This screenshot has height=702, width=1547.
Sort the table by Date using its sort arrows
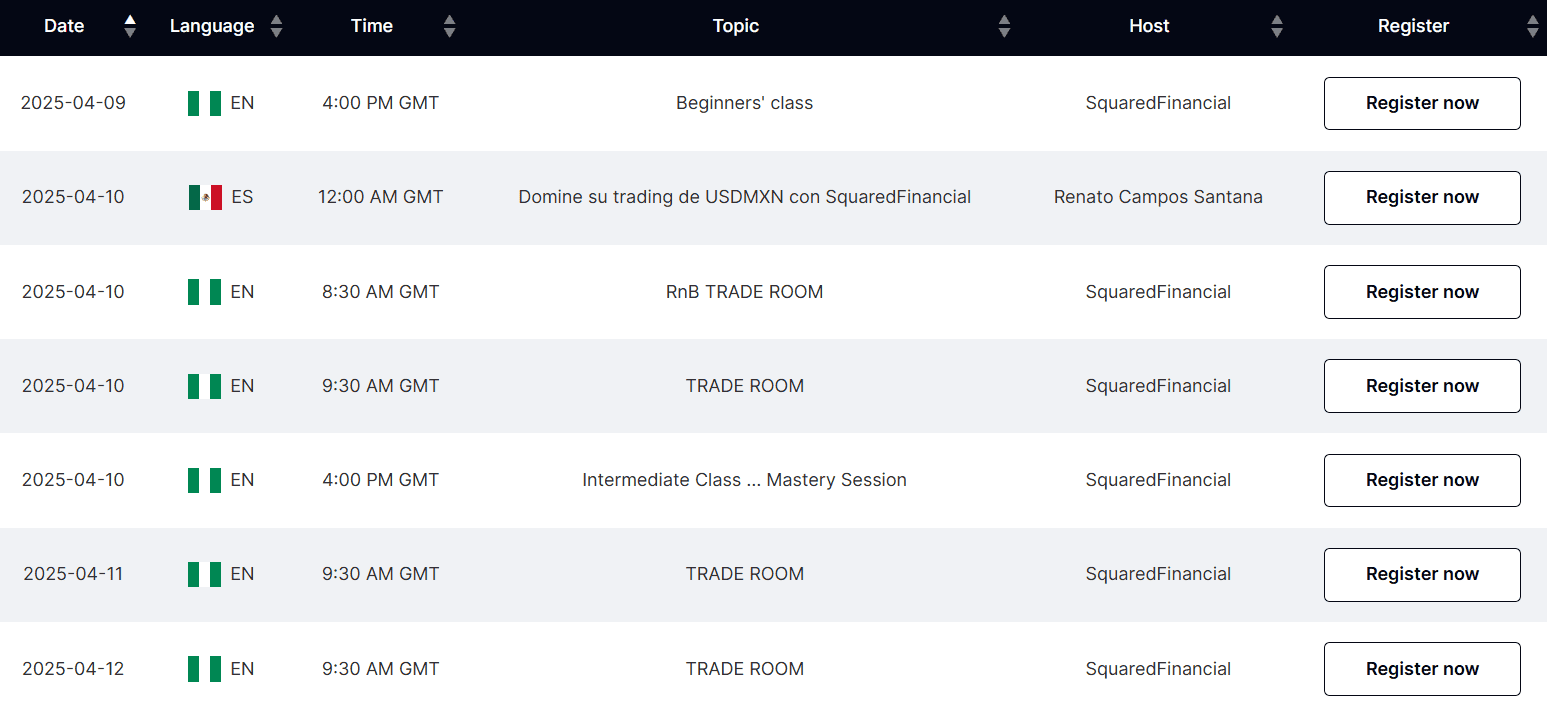point(130,26)
